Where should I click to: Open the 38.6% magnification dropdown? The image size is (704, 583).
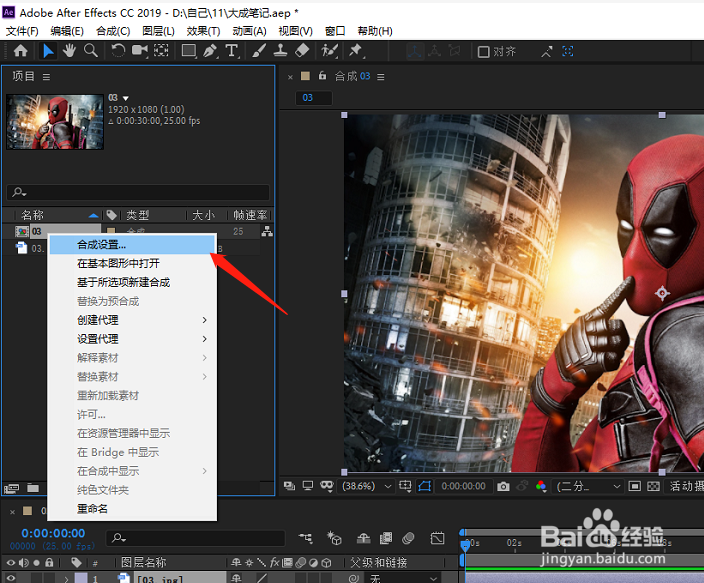pos(367,486)
